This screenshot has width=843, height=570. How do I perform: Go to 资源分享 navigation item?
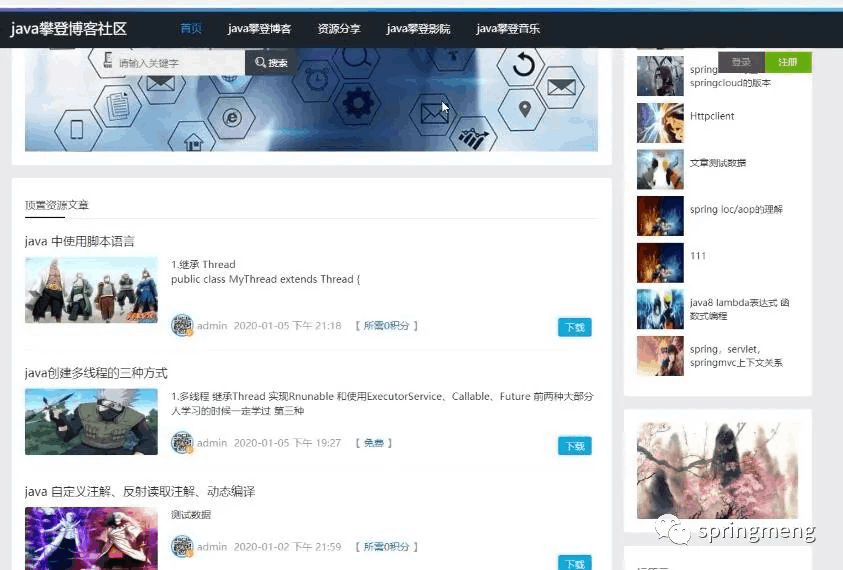pyautogui.click(x=339, y=28)
